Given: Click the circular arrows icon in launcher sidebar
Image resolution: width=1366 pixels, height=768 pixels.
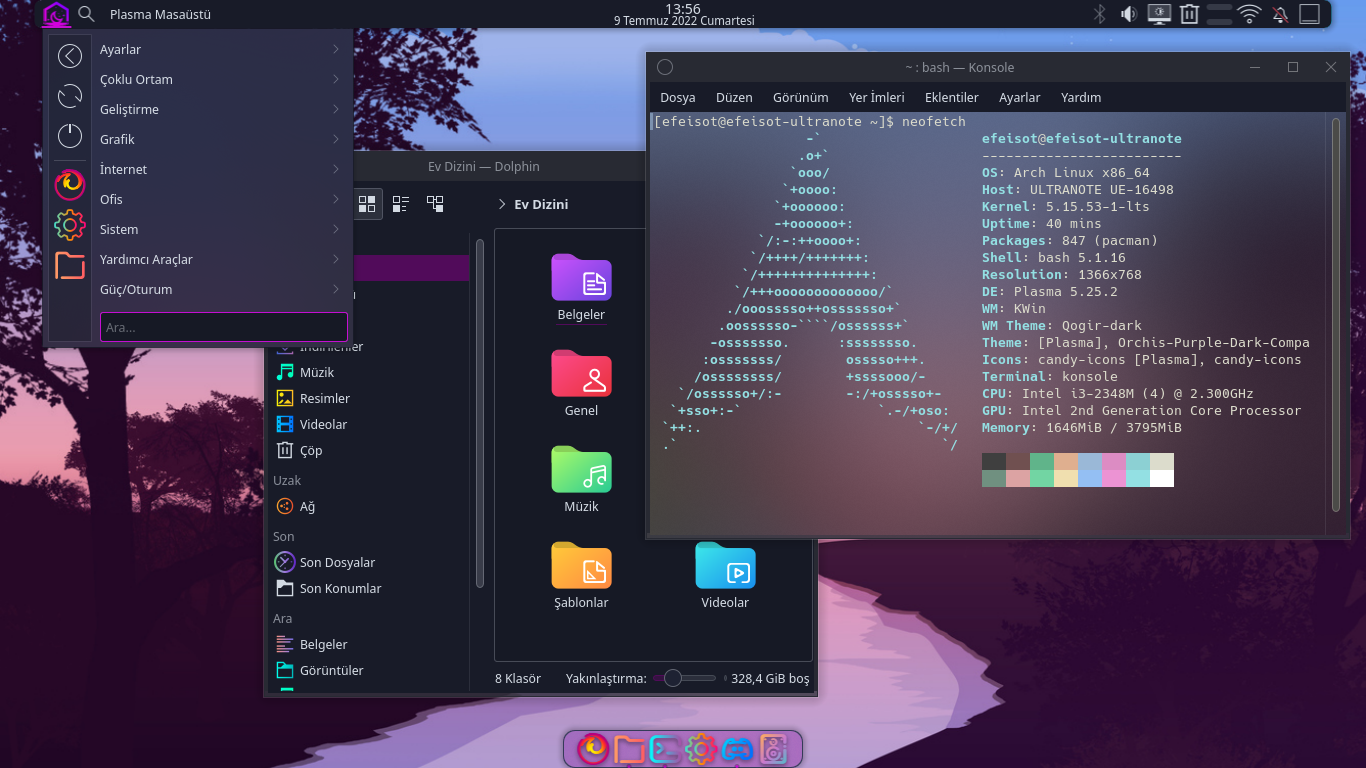Looking at the screenshot, I should point(69,96).
